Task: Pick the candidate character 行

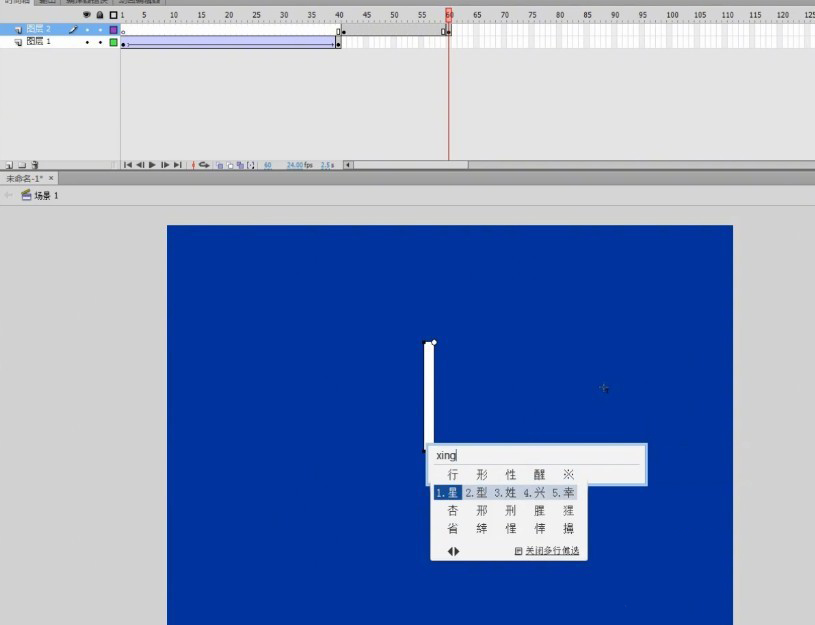Action: pos(453,475)
